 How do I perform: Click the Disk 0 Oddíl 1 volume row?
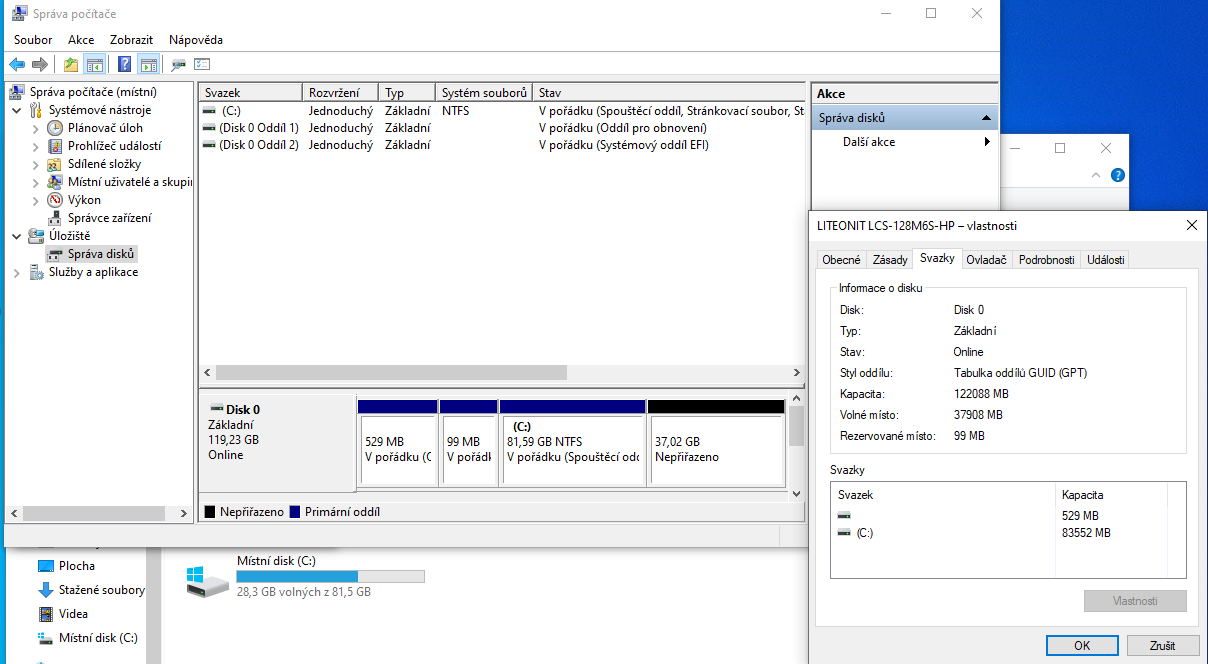tap(258, 128)
